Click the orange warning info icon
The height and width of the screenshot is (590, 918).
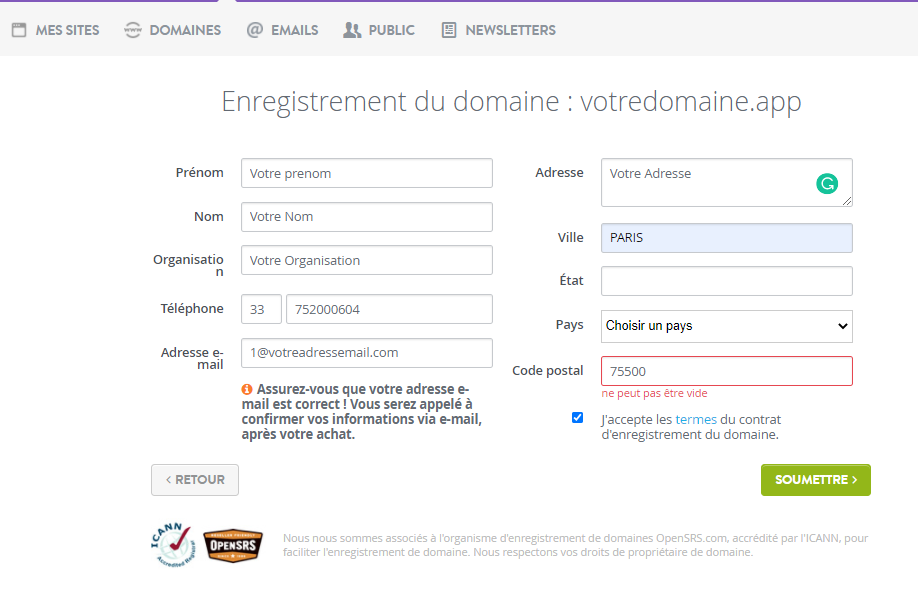pyautogui.click(x=247, y=389)
